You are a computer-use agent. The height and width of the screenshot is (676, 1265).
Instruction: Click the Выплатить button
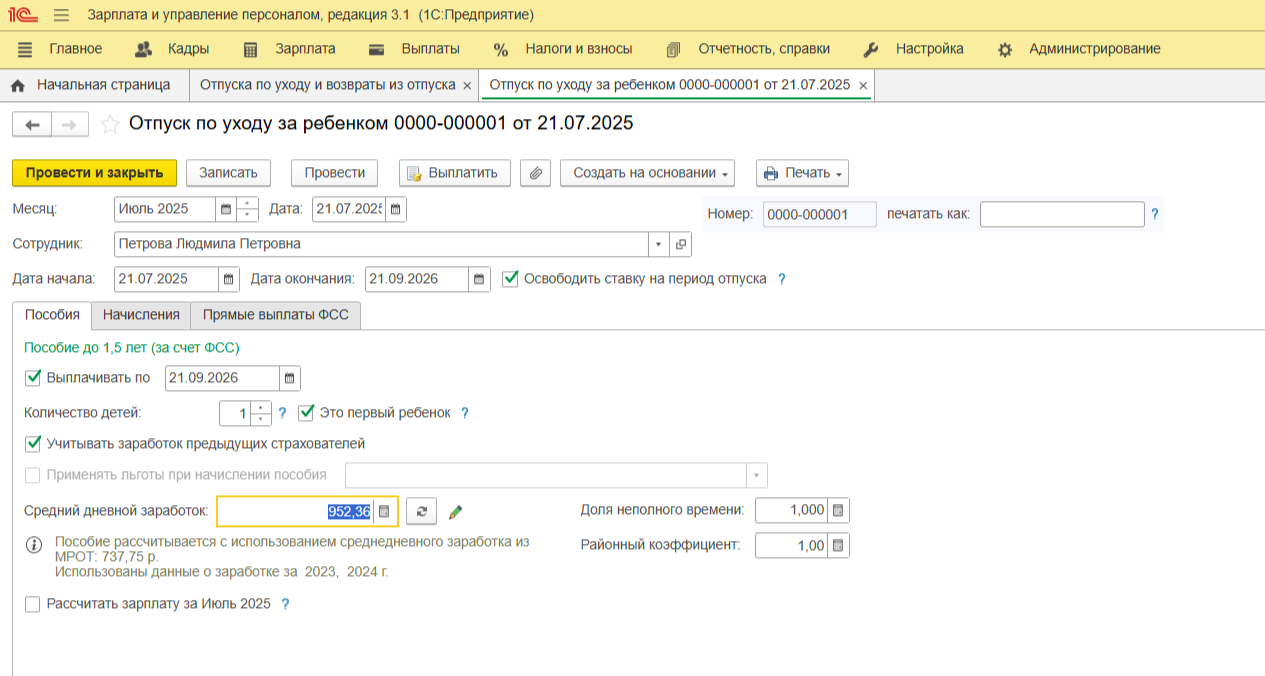click(x=455, y=173)
